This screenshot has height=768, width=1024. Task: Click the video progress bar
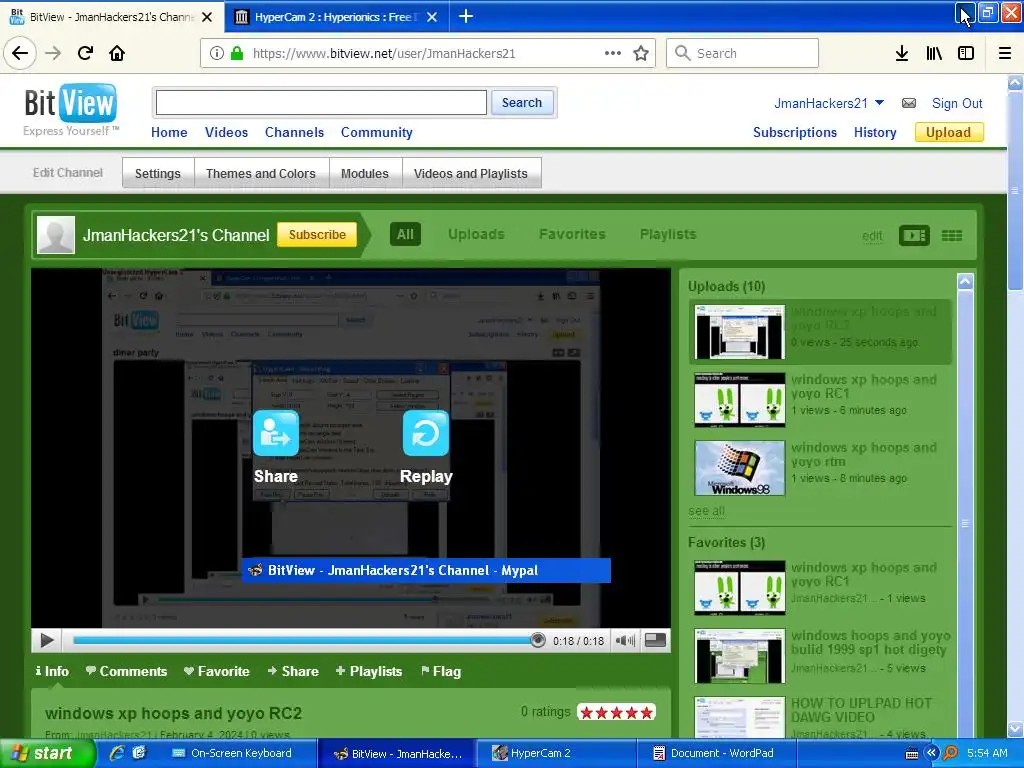[x=305, y=641]
